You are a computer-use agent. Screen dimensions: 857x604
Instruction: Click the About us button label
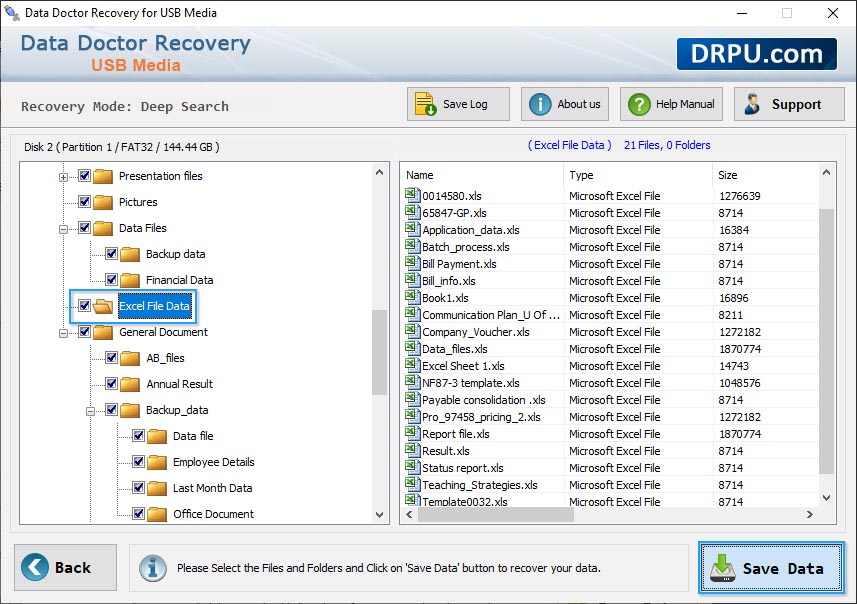tap(579, 104)
